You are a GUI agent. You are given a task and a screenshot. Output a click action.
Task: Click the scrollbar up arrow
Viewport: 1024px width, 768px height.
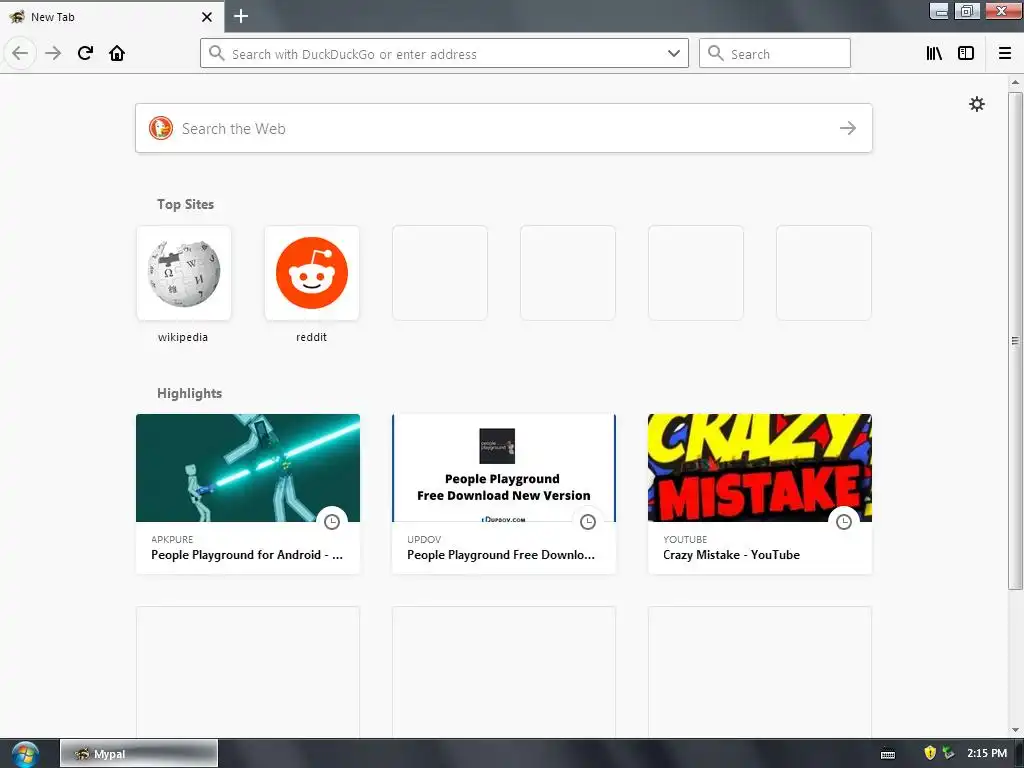(x=1015, y=82)
